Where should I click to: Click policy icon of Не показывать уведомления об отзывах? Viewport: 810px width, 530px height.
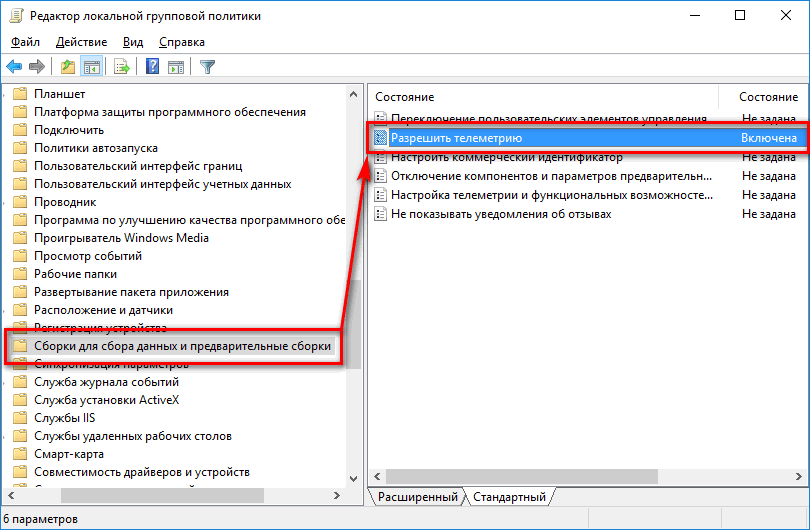coord(380,214)
